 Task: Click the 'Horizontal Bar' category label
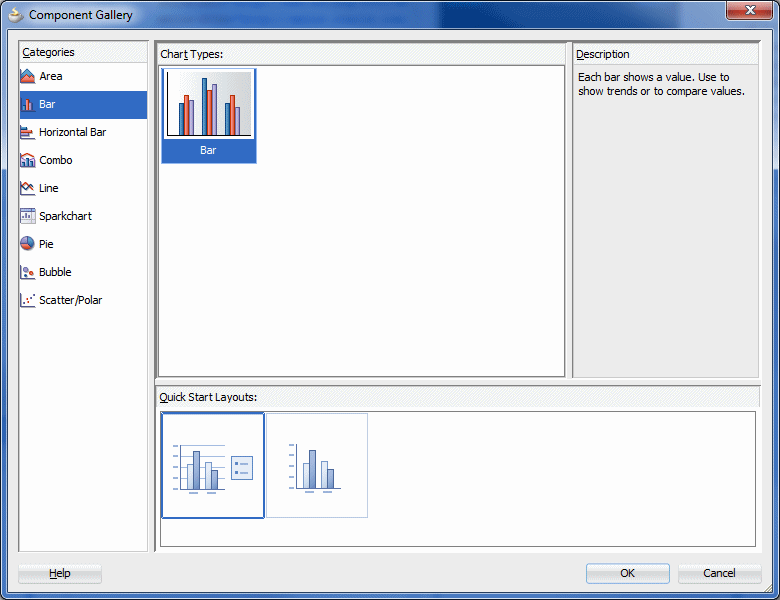pyautogui.click(x=73, y=132)
